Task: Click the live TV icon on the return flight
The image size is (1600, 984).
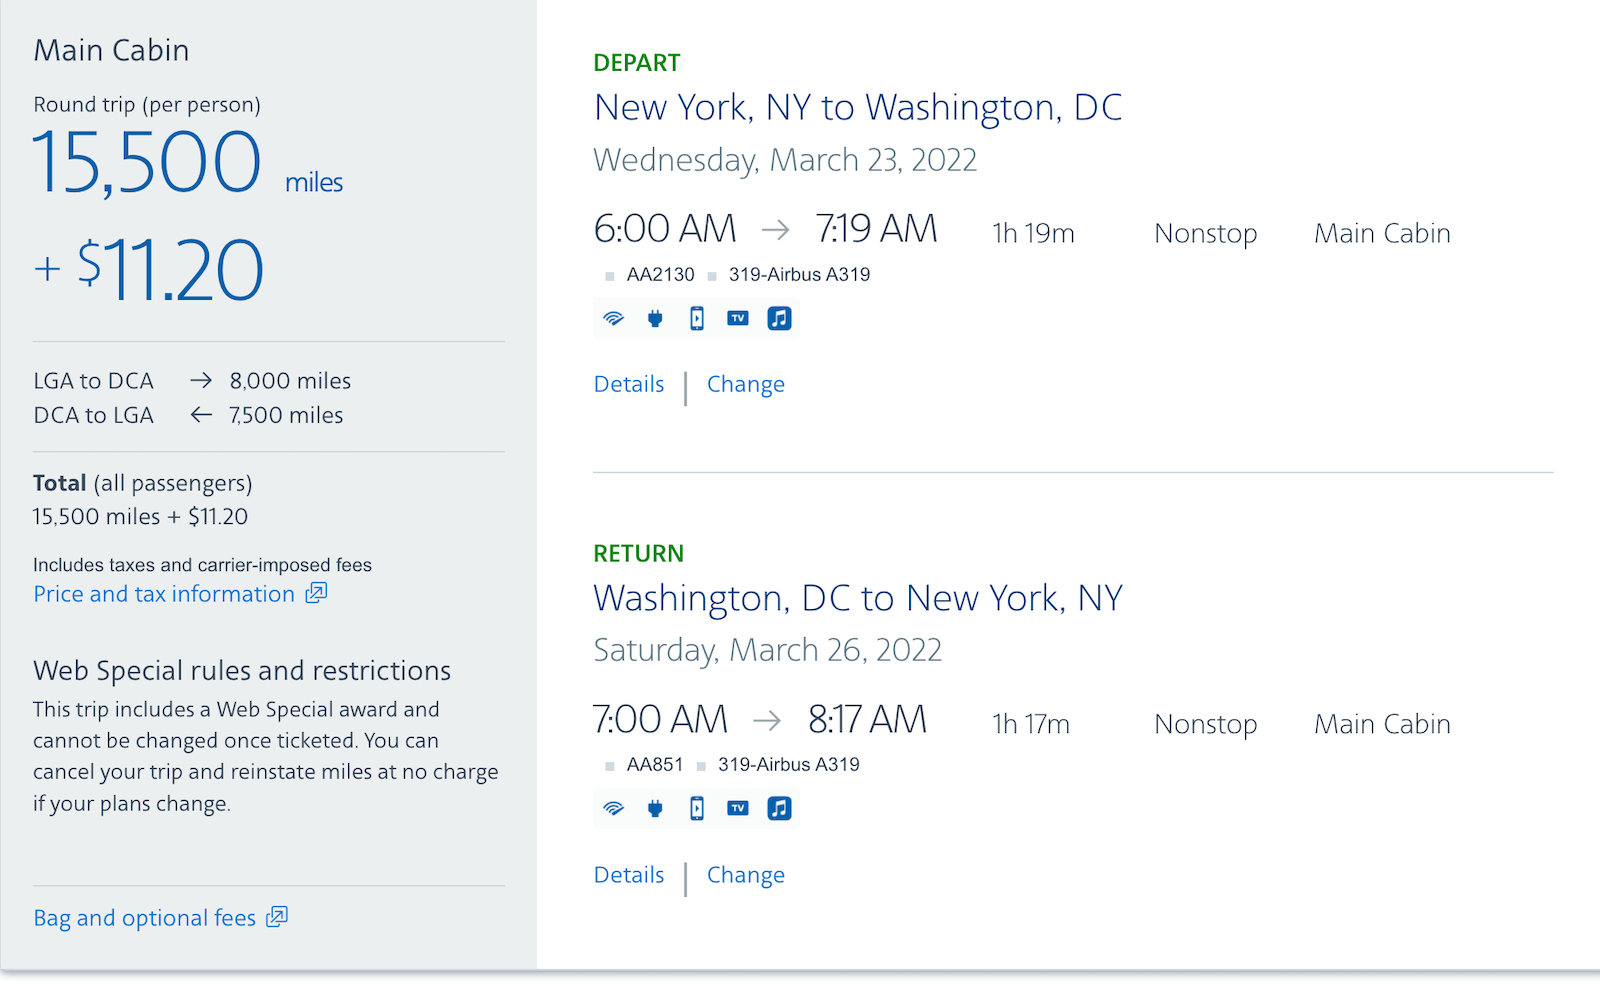Action: click(x=738, y=808)
